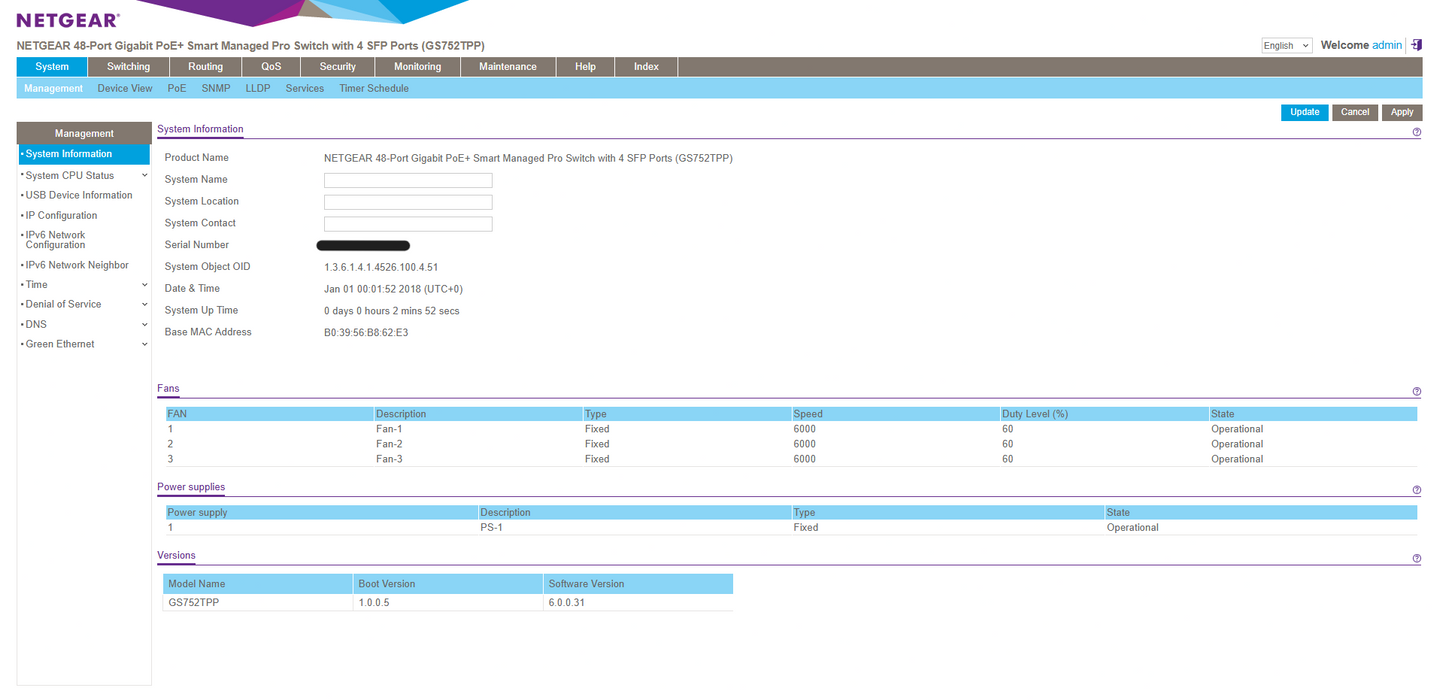Open the Index main tab
Screen dimensions: 1440x700
coord(647,67)
